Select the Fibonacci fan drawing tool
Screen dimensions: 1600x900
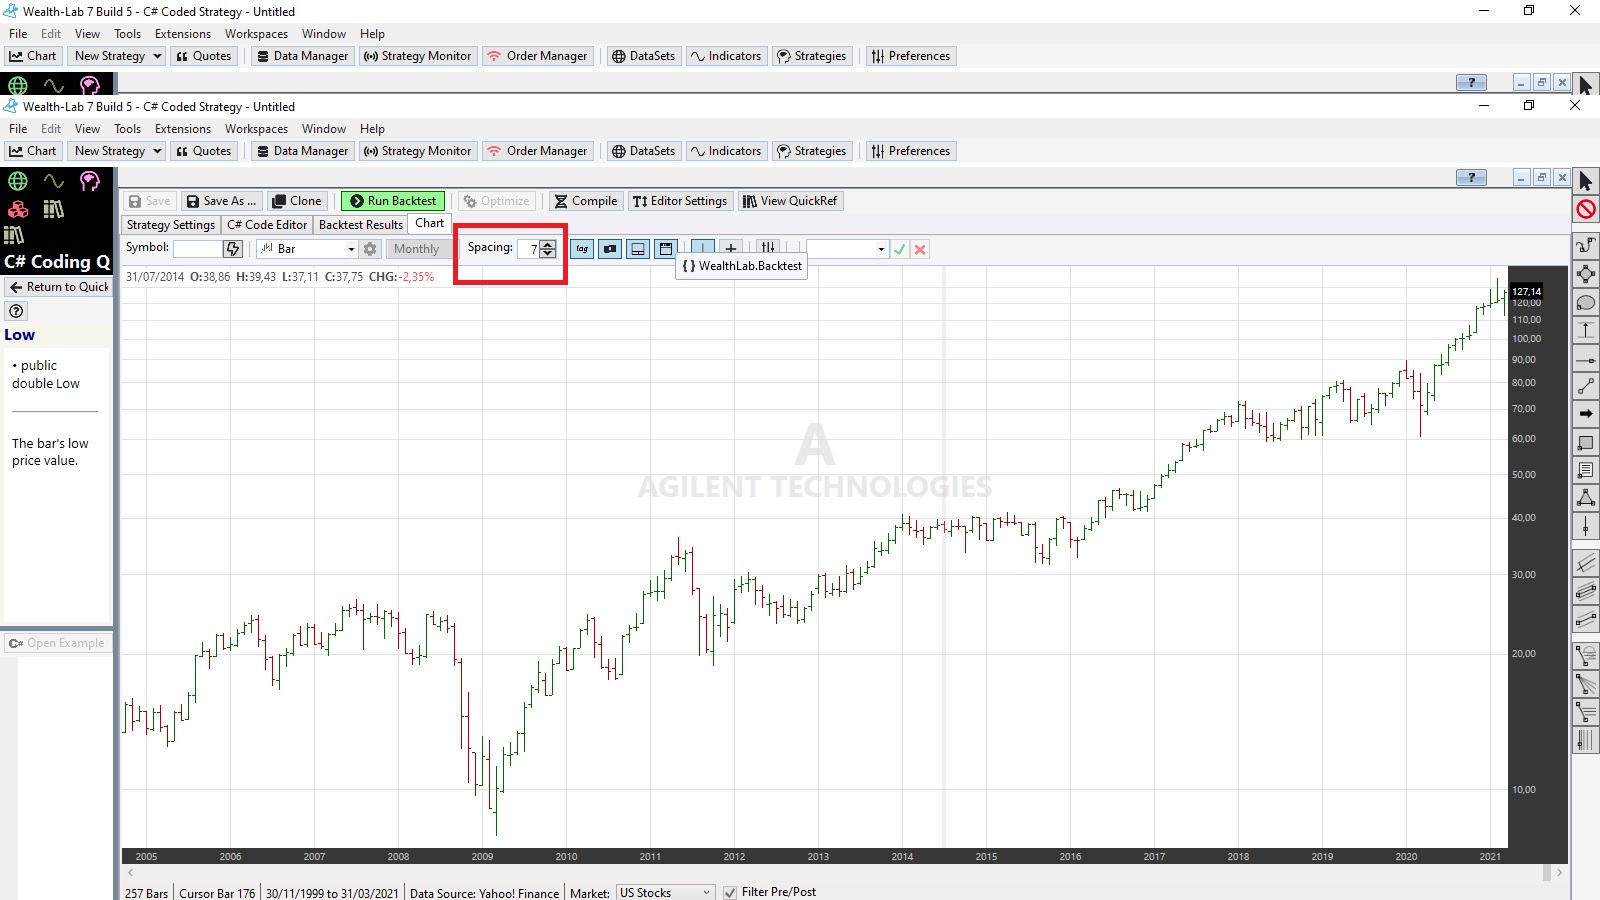(x=1585, y=684)
